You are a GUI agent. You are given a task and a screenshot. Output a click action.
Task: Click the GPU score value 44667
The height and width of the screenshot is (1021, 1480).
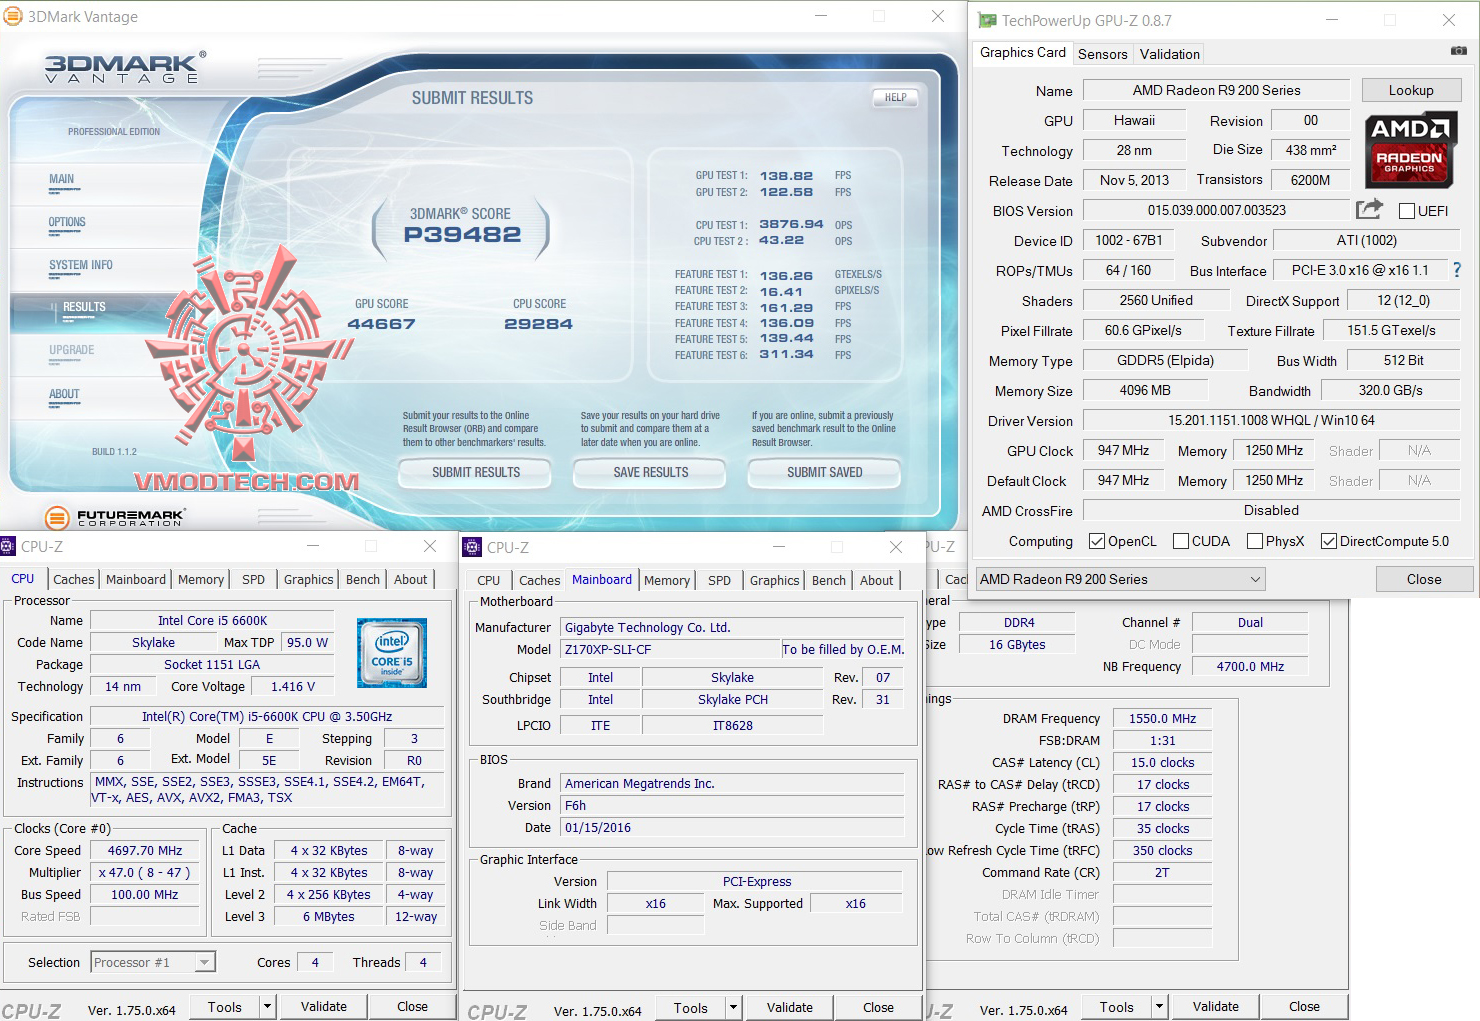(x=381, y=324)
